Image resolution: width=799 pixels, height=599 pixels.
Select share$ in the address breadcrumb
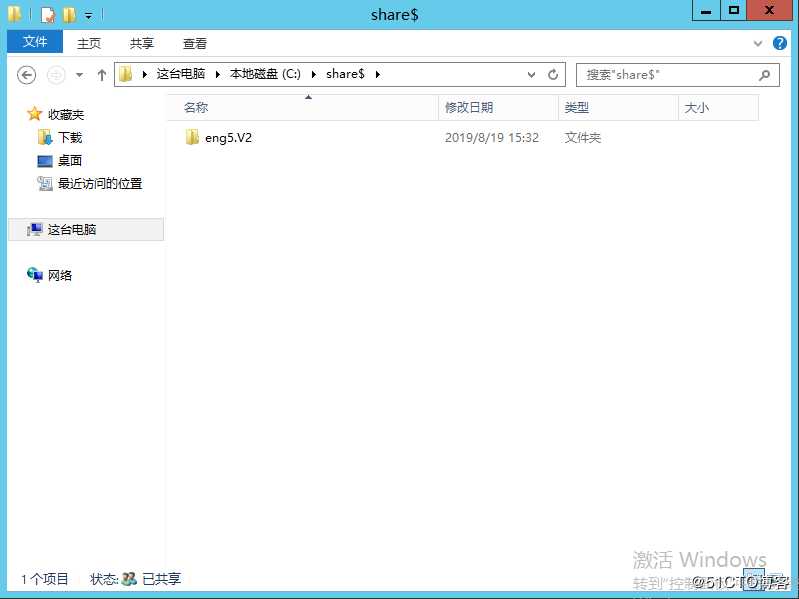click(x=345, y=74)
